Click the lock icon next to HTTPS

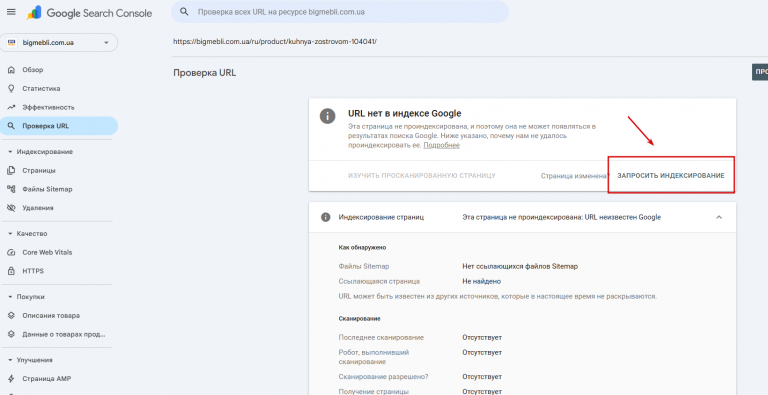click(12, 271)
